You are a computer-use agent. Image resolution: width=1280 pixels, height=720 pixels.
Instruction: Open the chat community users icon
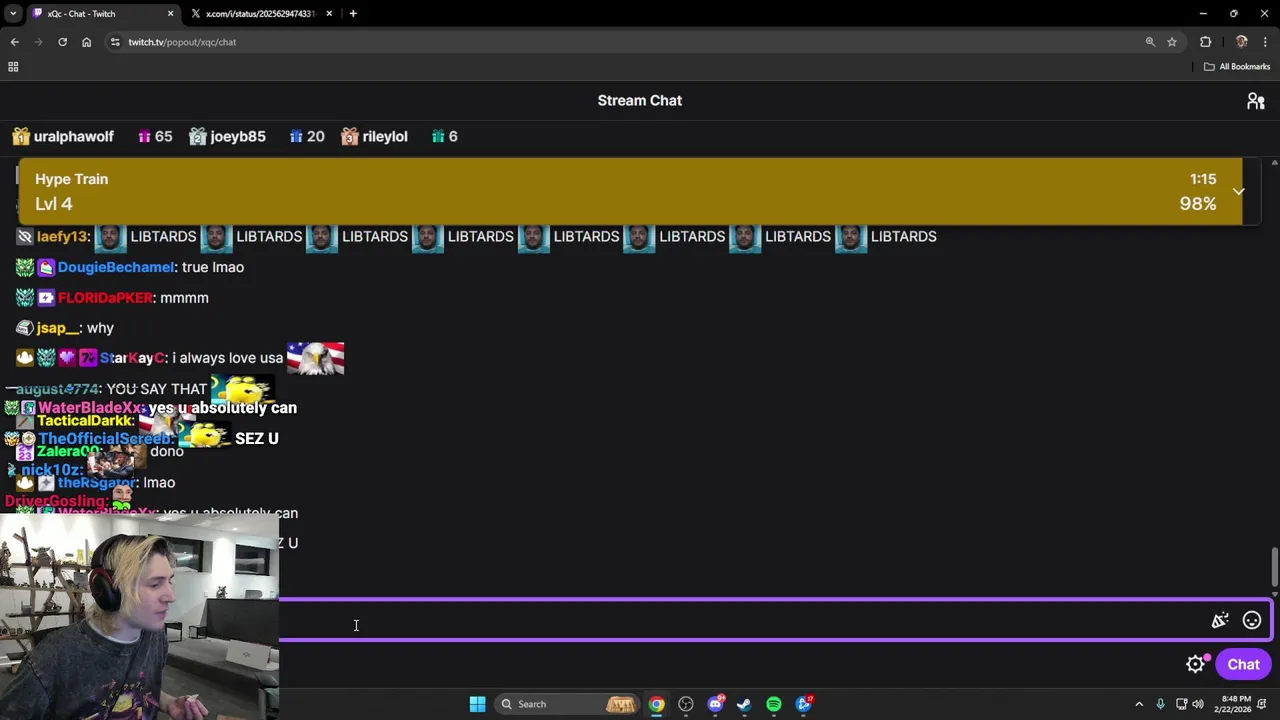(1256, 101)
